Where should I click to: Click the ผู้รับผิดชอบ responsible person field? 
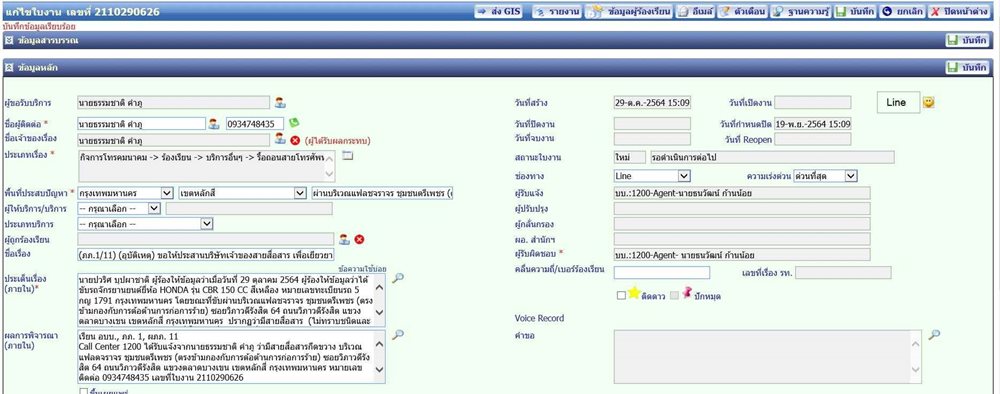click(742, 255)
